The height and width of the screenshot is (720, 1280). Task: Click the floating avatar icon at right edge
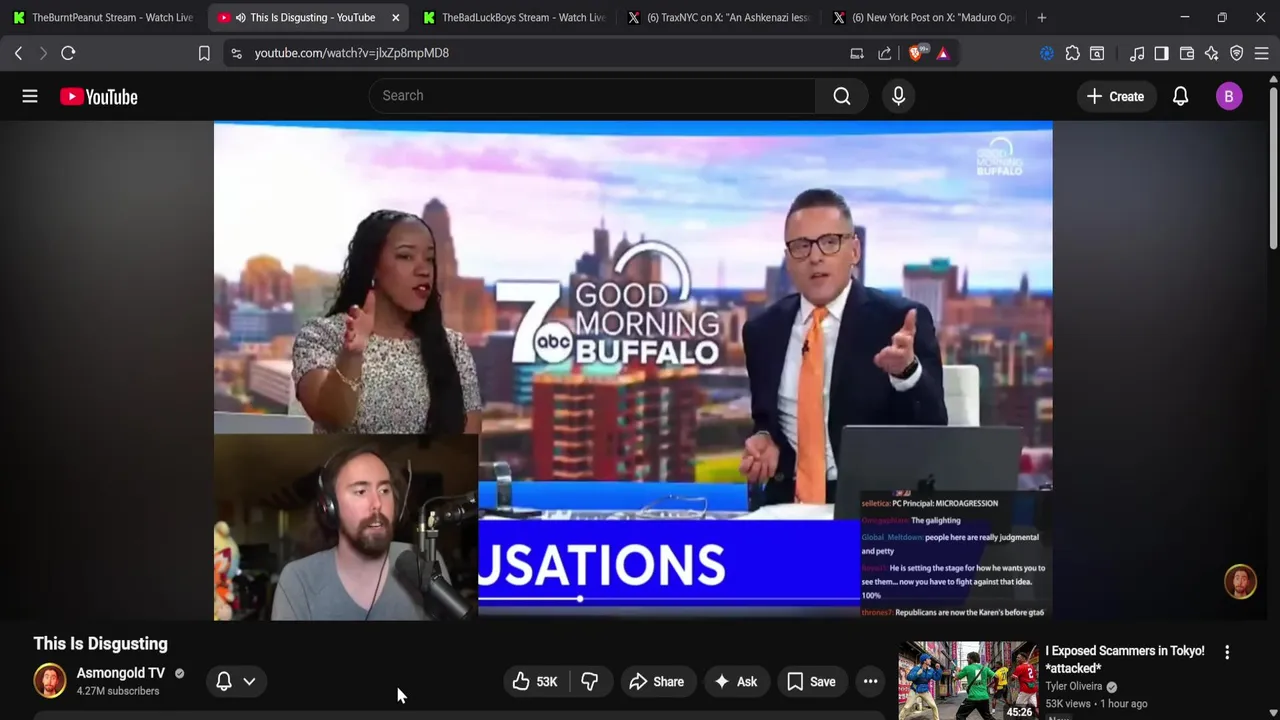point(1240,582)
